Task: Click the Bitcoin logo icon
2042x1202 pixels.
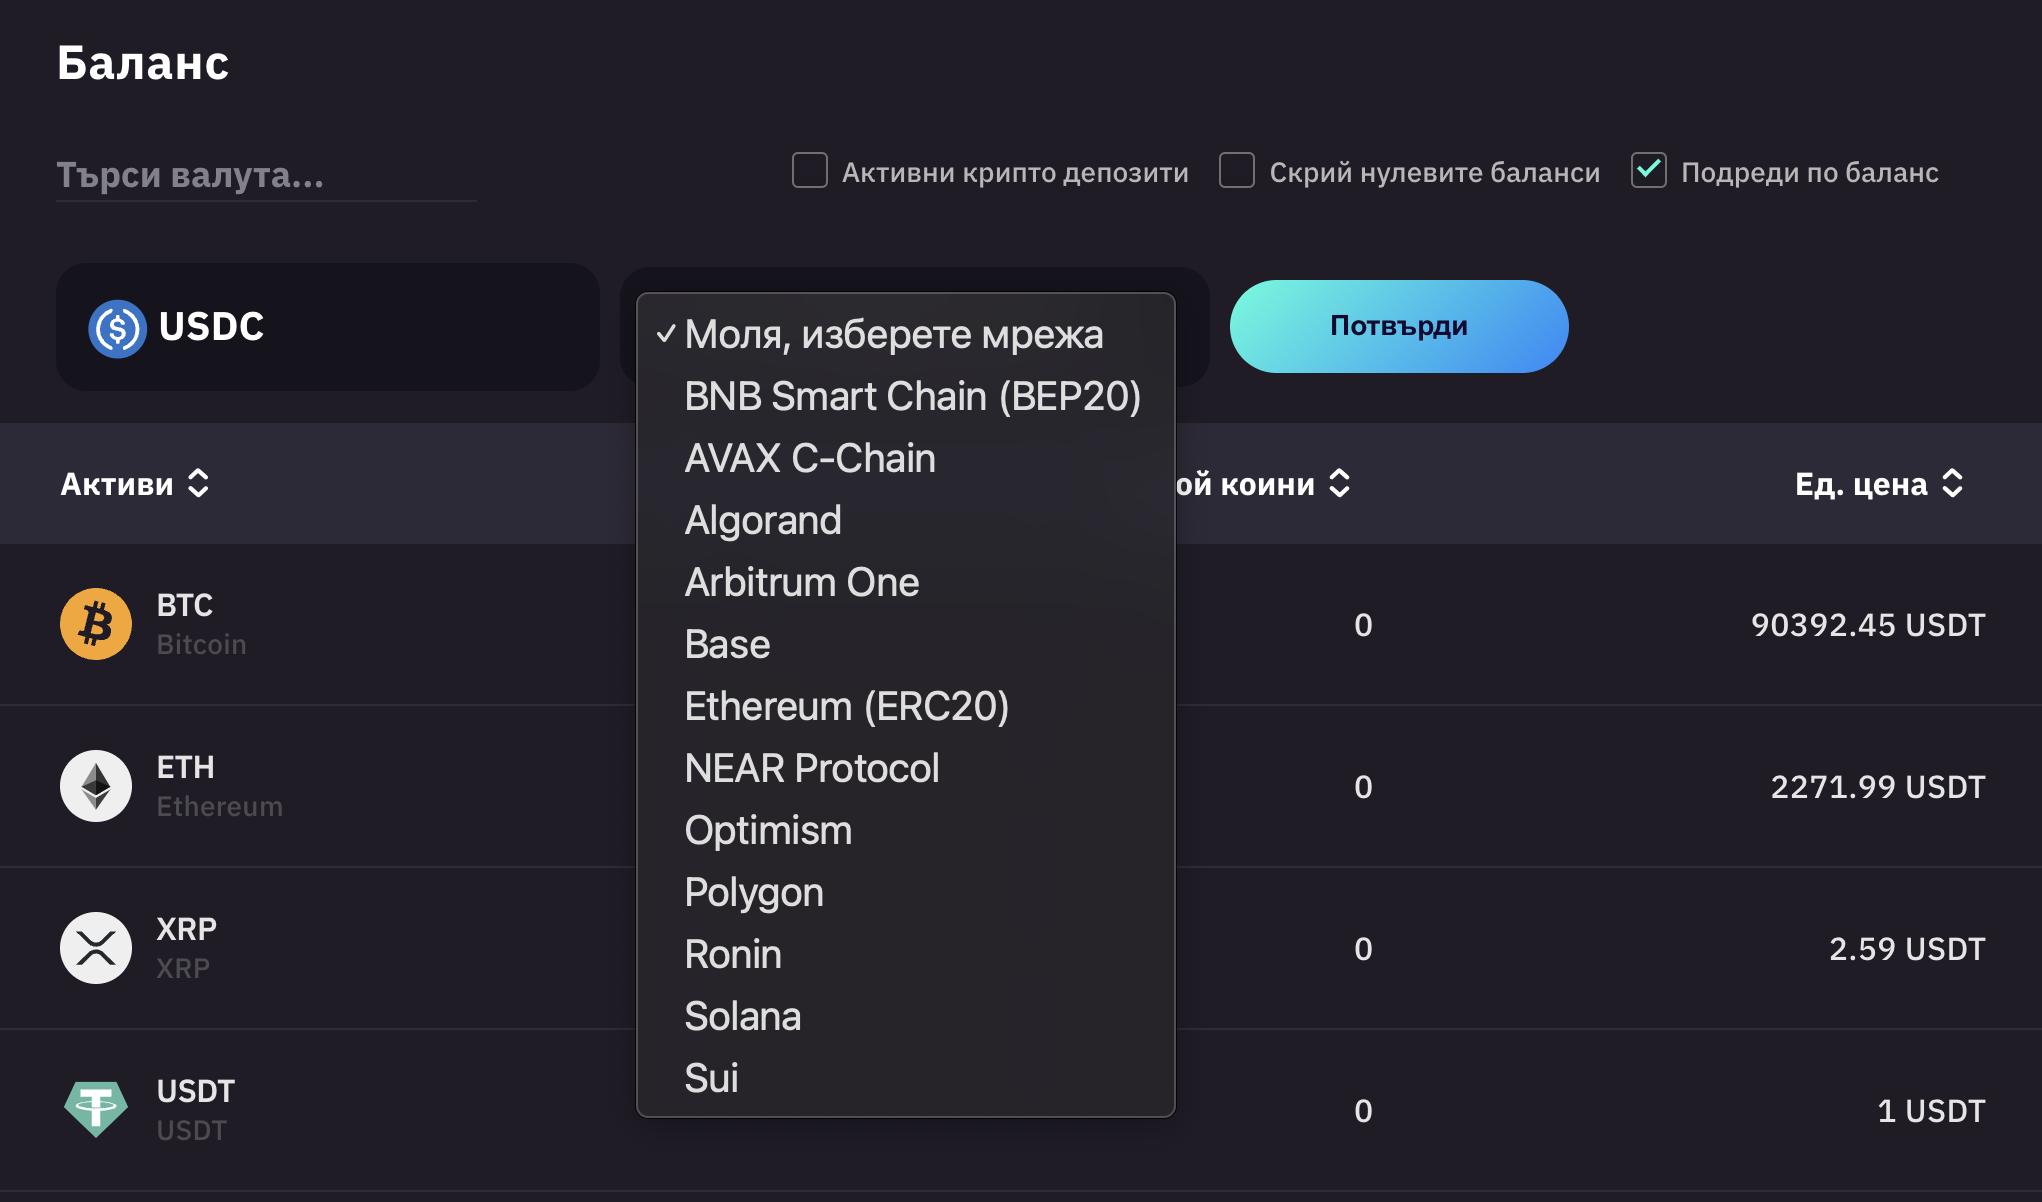Action: point(96,624)
